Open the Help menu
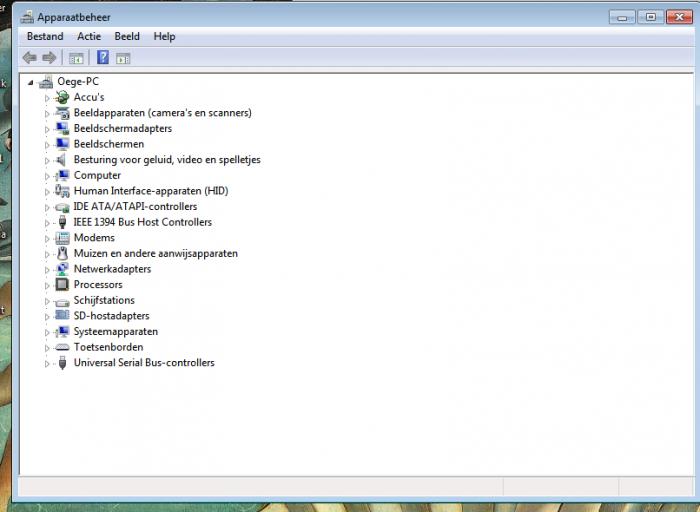 pyautogui.click(x=164, y=37)
